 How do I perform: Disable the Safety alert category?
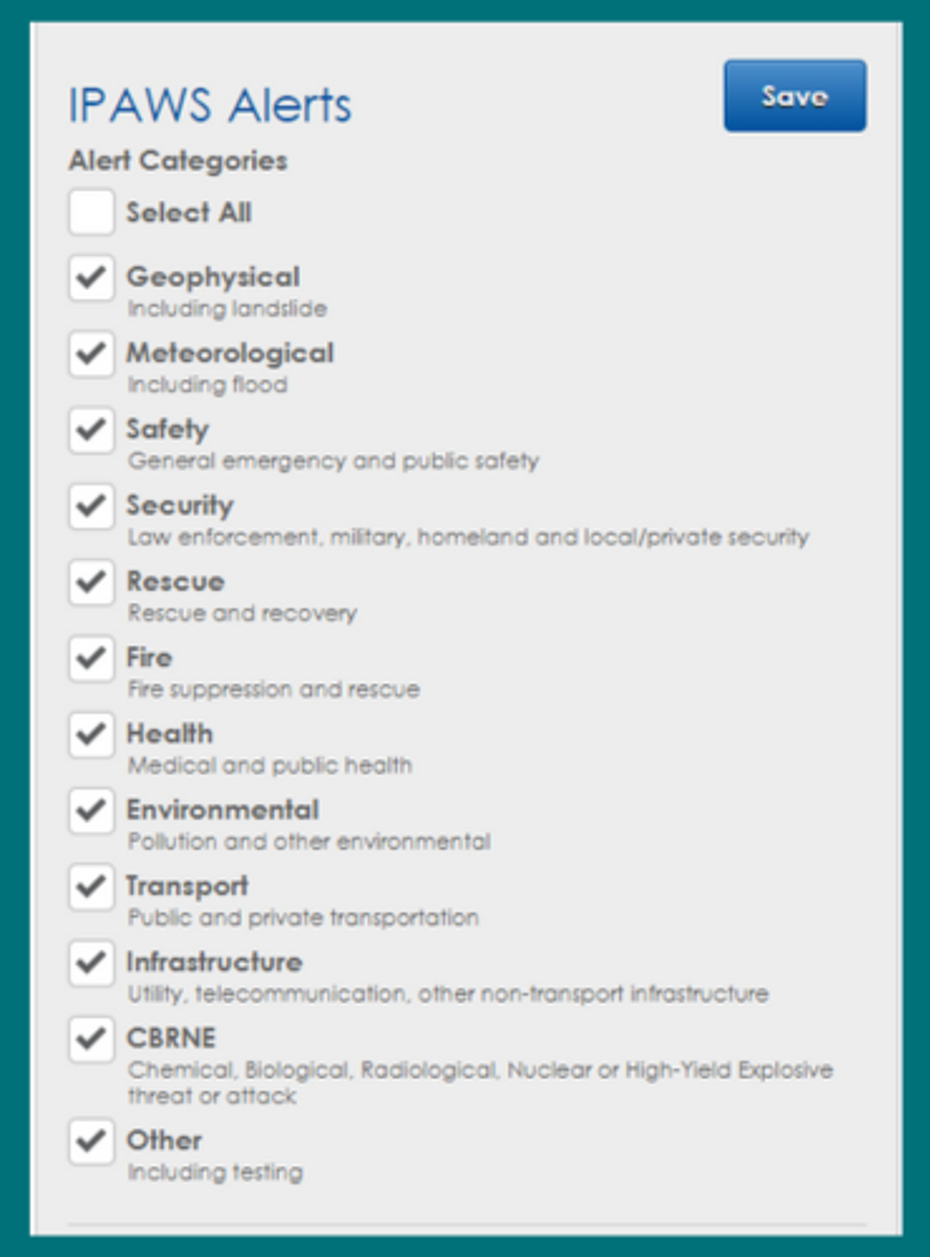point(91,430)
